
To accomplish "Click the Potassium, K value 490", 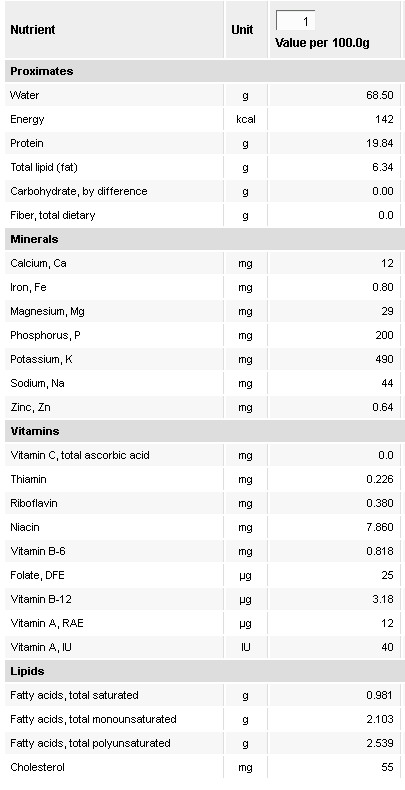I will pyautogui.click(x=384, y=359).
